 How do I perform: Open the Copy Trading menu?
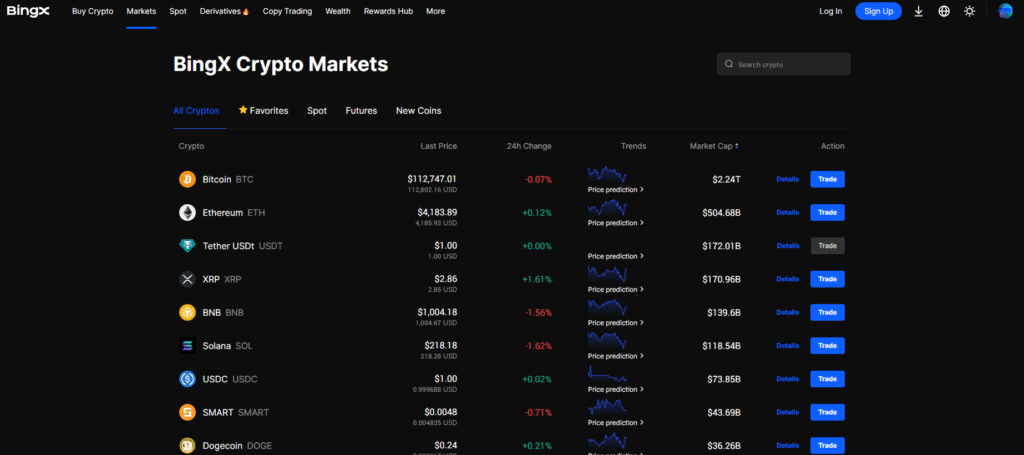[x=287, y=11]
